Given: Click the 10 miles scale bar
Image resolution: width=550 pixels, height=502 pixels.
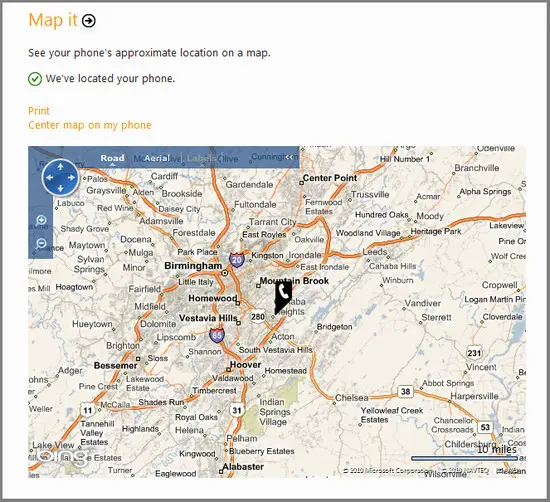Looking at the screenshot, I should [464, 458].
